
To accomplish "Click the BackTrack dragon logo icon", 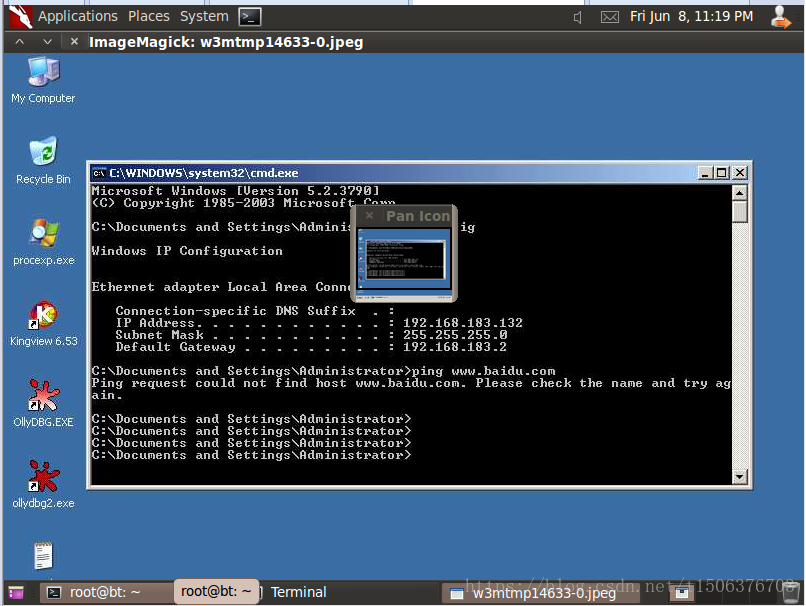I will tap(21, 16).
